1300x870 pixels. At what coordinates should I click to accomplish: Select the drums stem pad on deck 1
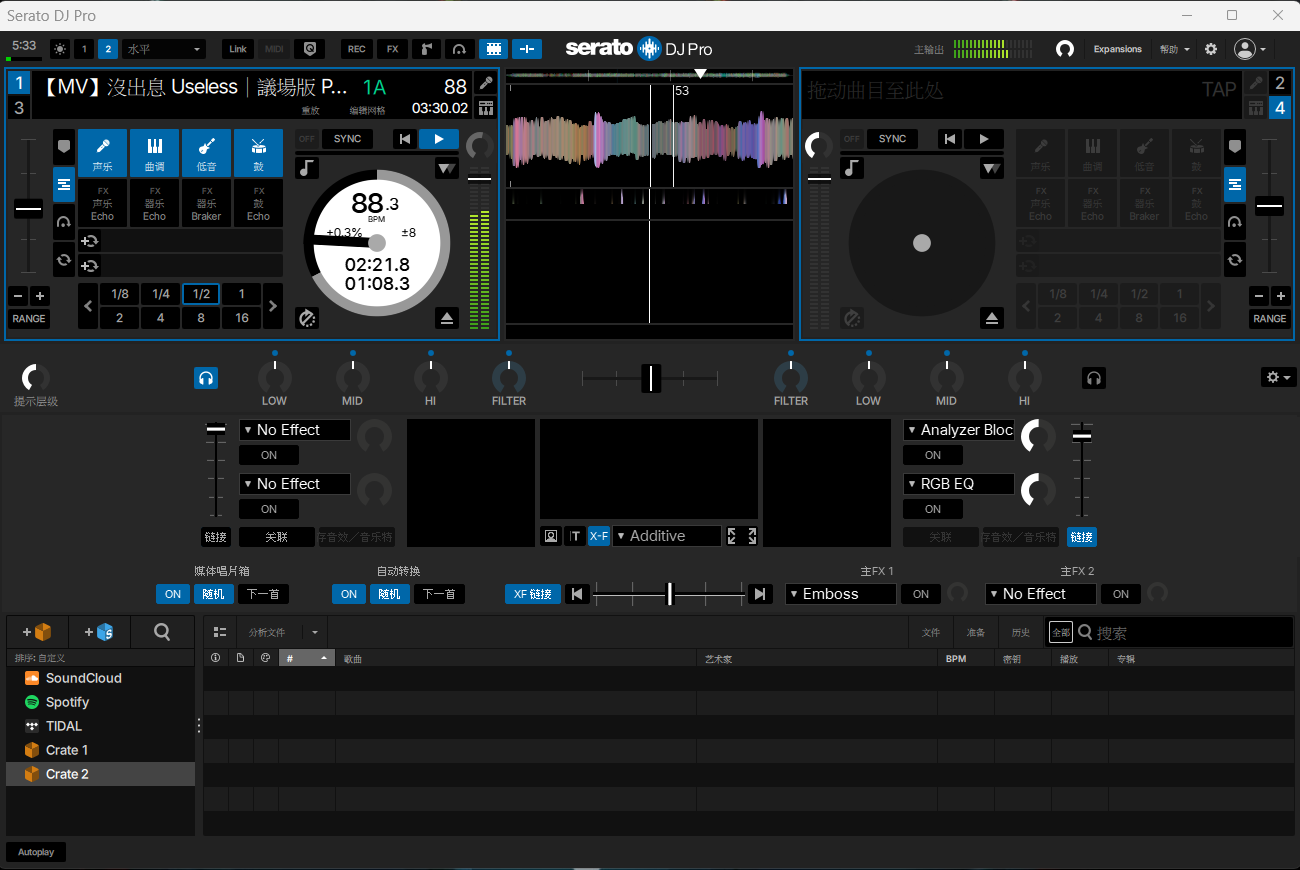[258, 153]
